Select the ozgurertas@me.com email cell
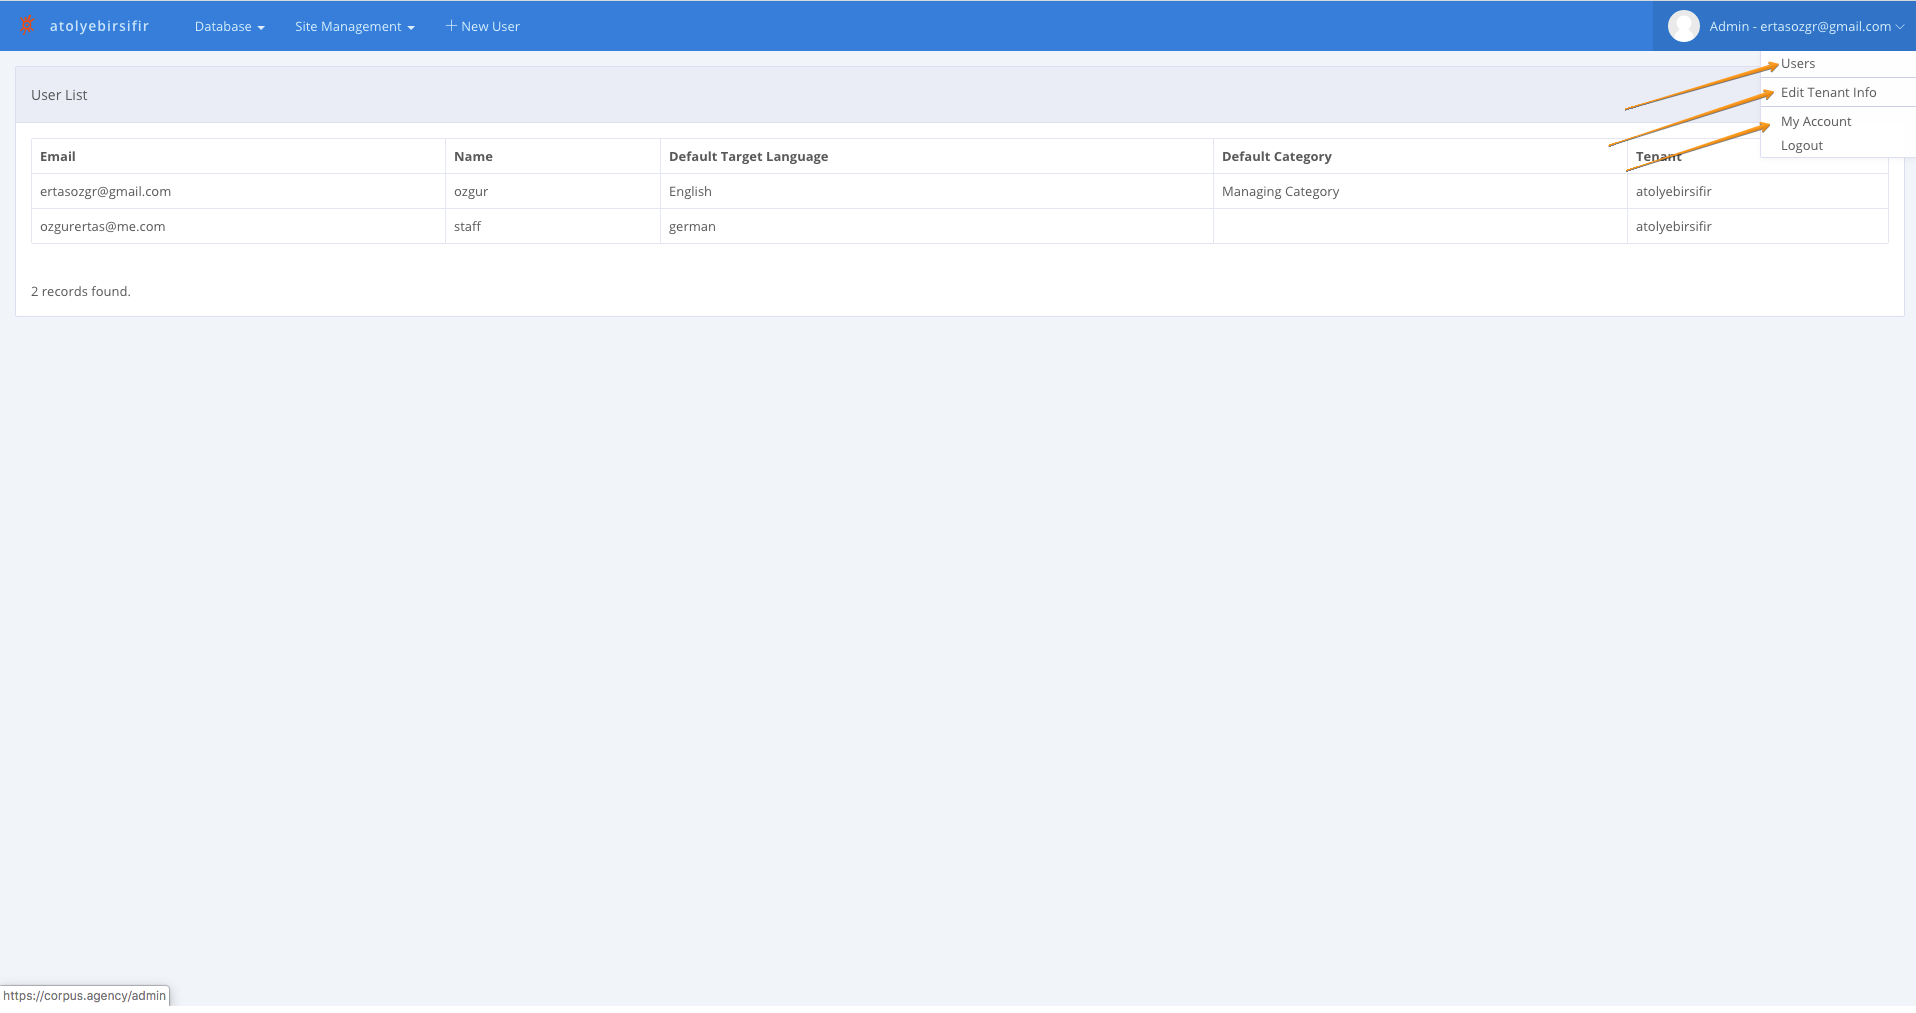This screenshot has height=1013, width=1916. click(x=238, y=226)
